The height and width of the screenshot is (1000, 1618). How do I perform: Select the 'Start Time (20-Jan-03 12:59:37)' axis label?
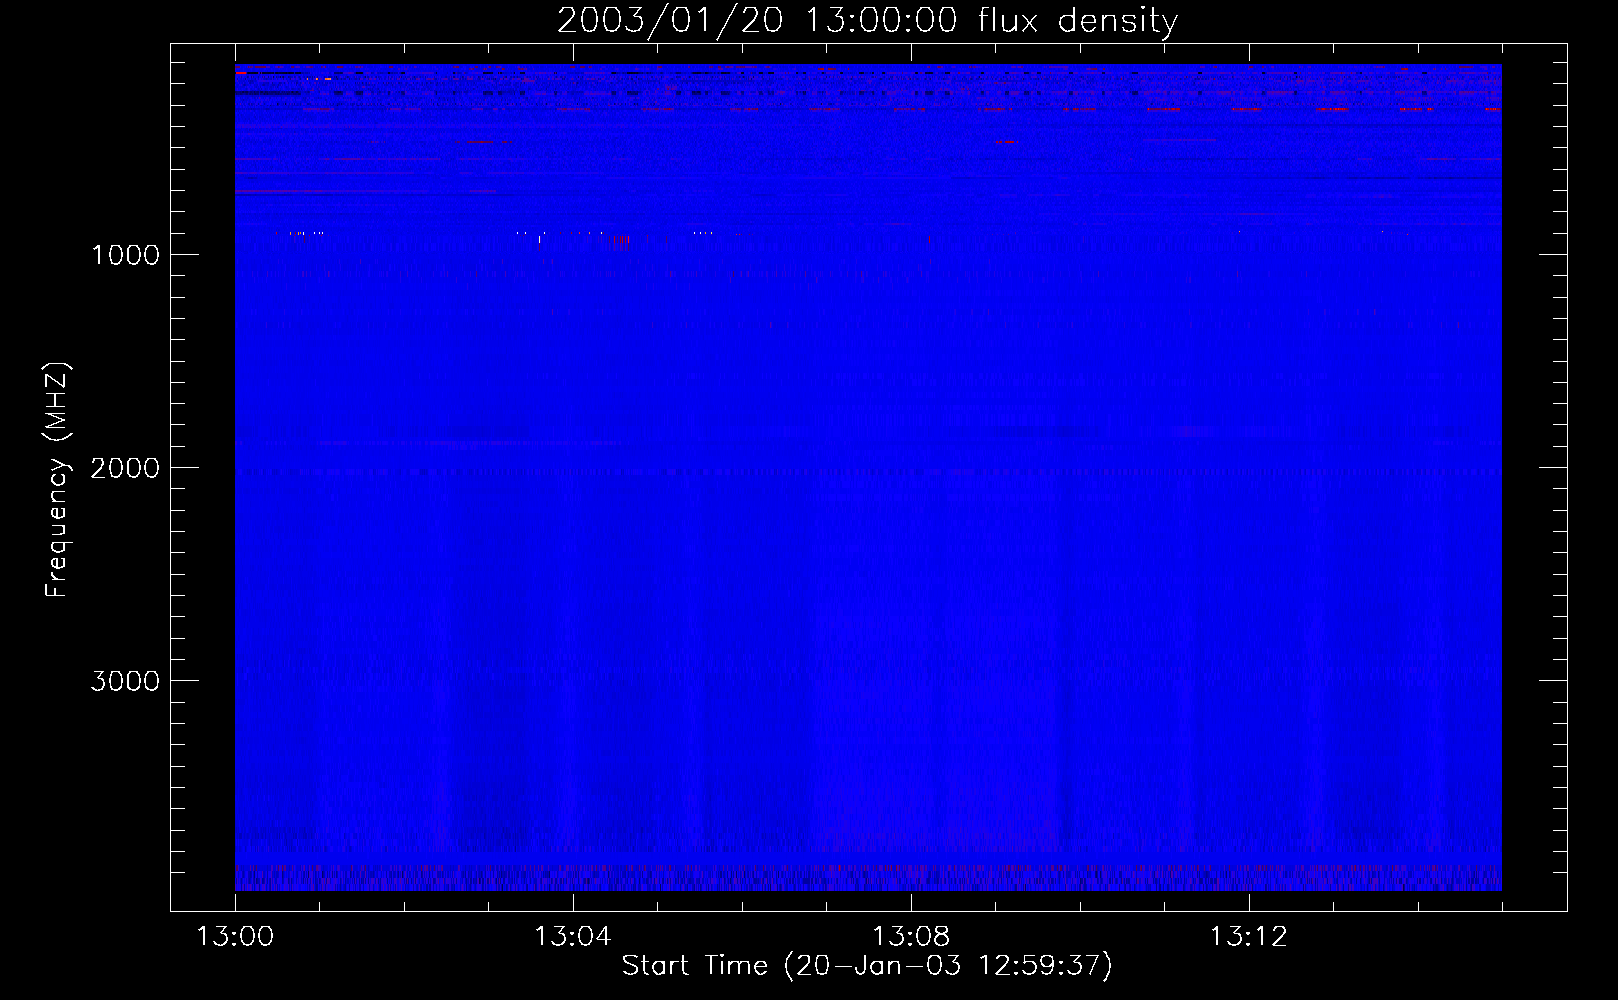pyautogui.click(x=867, y=966)
